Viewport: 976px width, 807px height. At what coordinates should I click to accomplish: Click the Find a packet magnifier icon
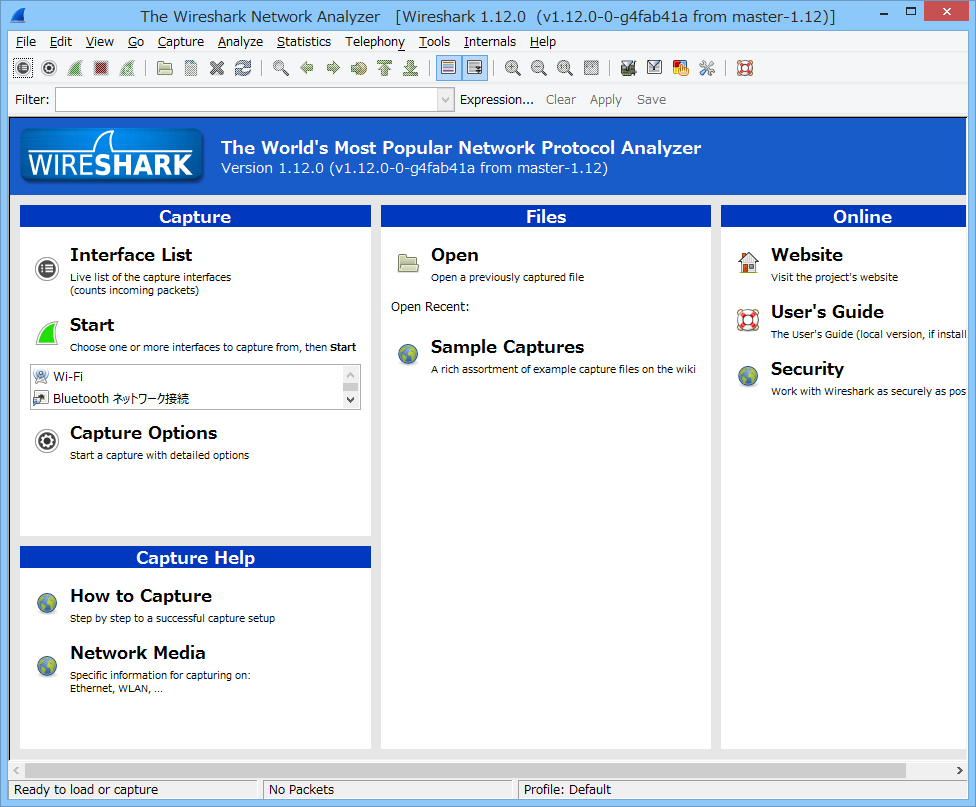click(x=280, y=68)
